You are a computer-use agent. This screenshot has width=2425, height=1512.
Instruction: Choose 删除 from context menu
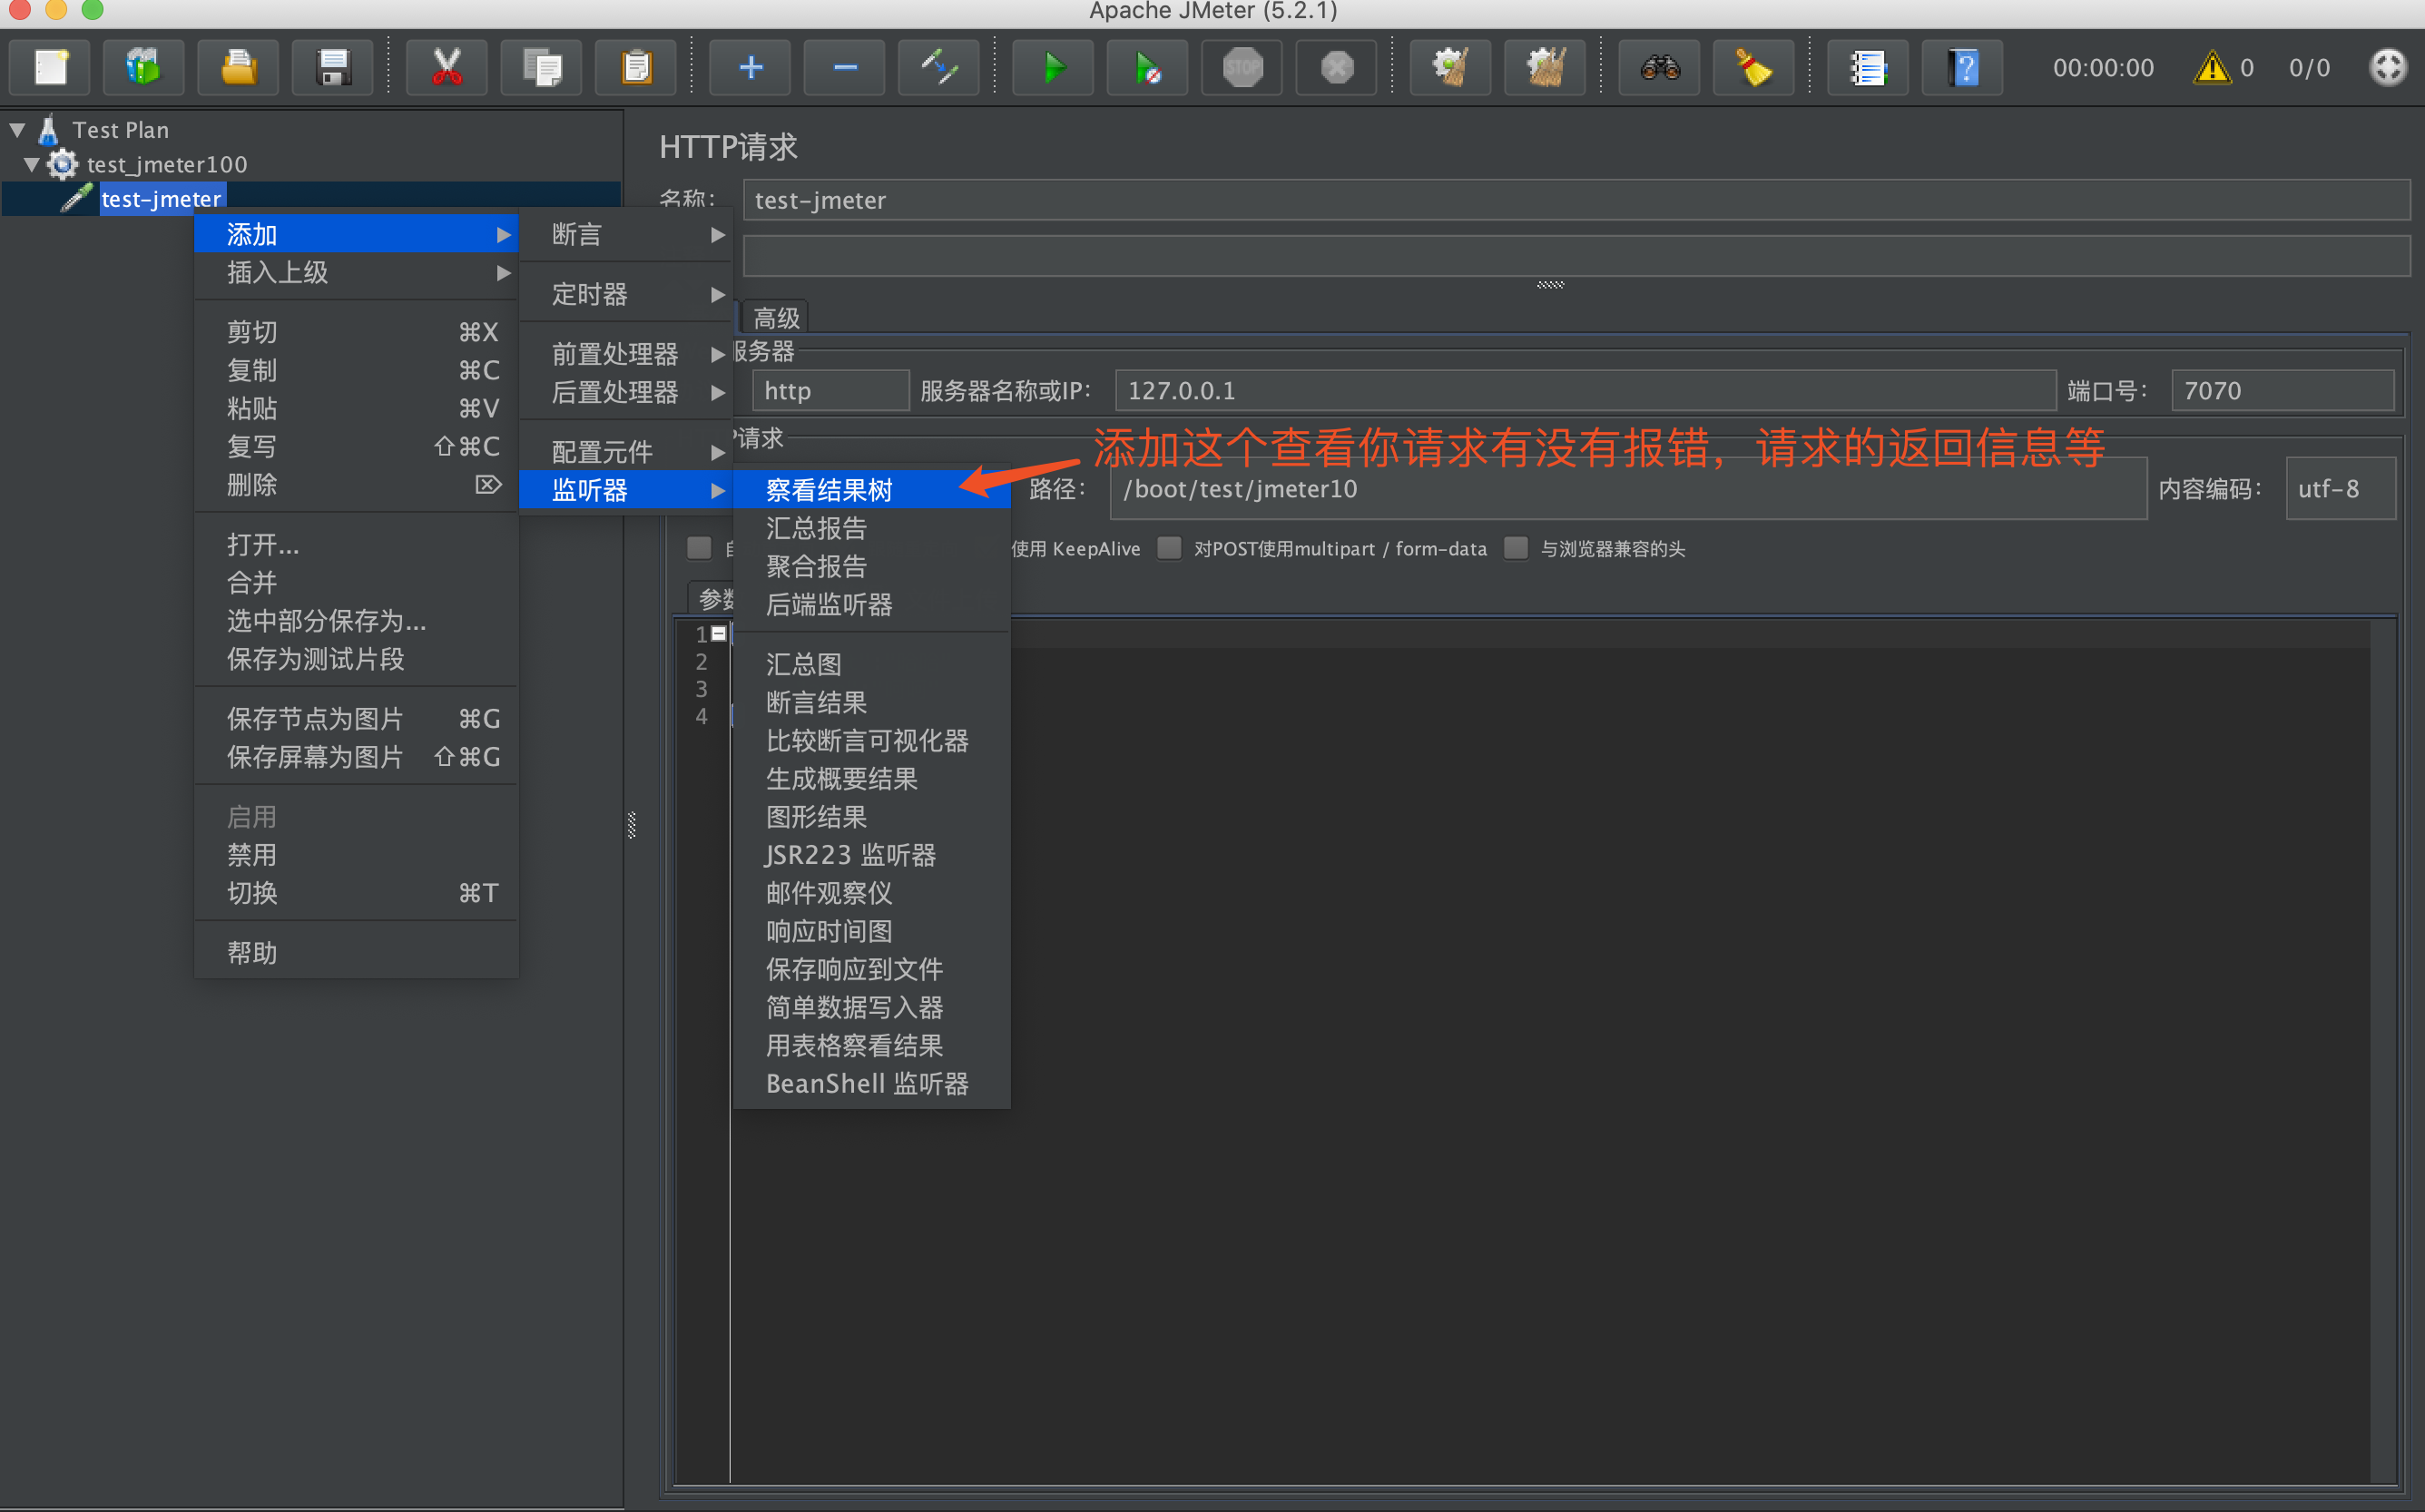coord(357,485)
